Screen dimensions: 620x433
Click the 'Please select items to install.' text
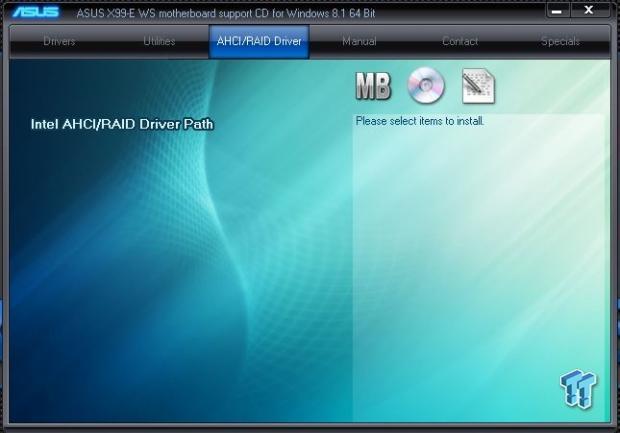pos(420,121)
